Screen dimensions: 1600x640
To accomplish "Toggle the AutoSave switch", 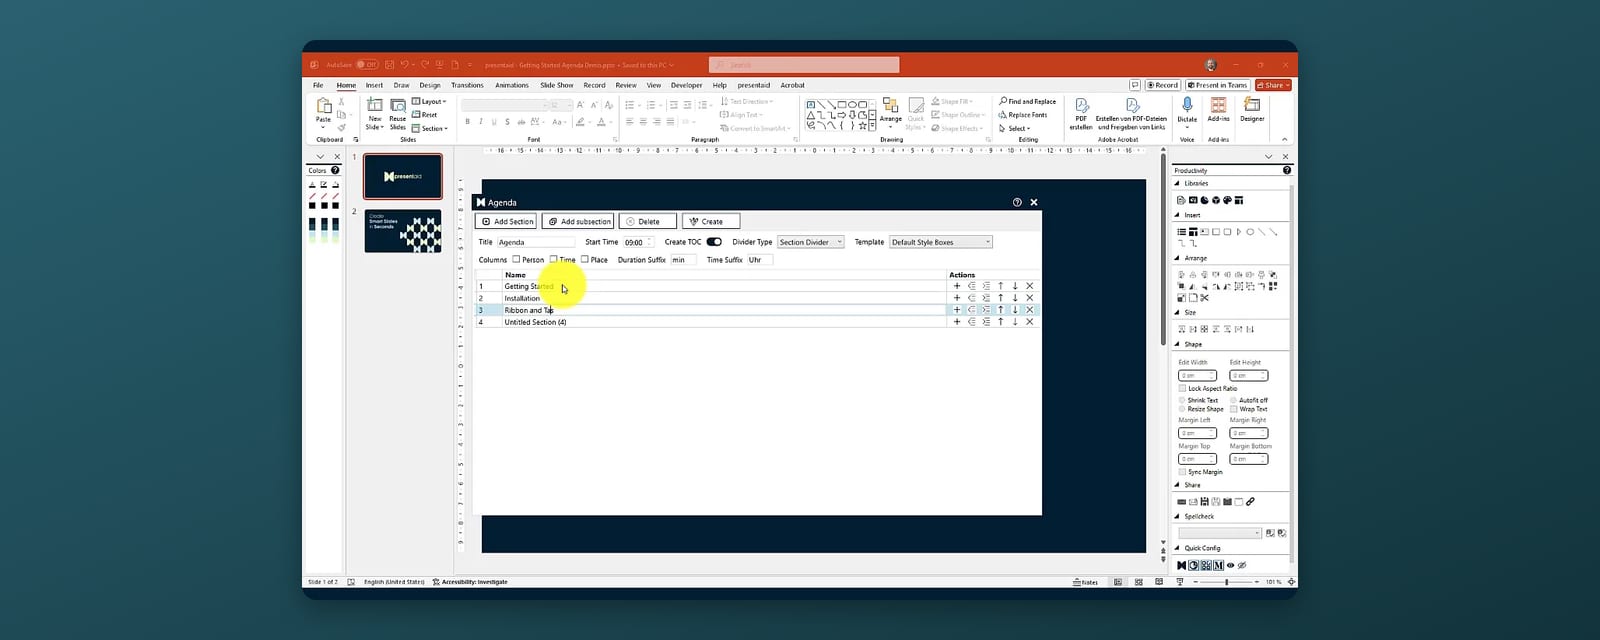I will 367,65.
